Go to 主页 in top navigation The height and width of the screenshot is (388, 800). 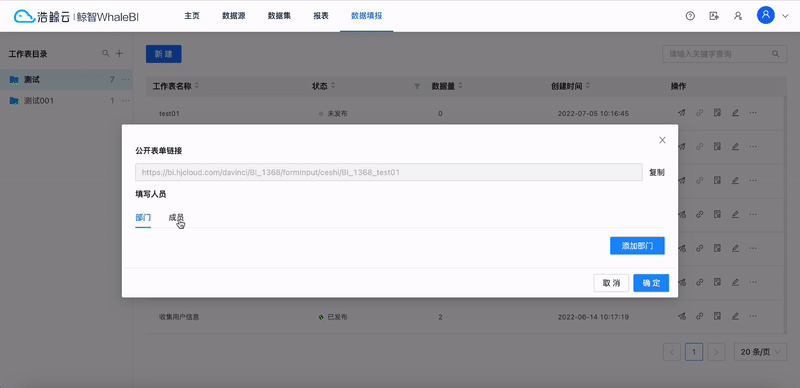tap(191, 15)
